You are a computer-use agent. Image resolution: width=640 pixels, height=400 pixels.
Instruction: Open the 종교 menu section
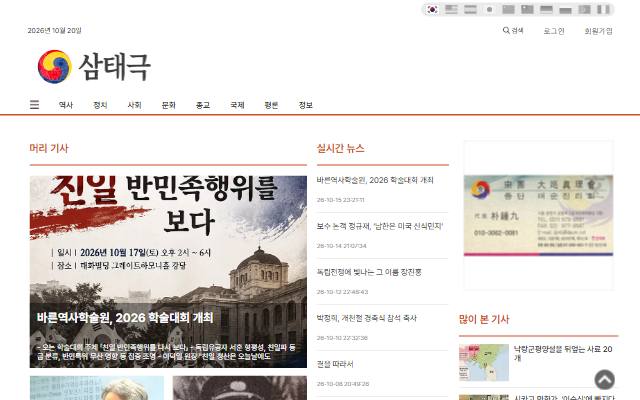pyautogui.click(x=203, y=105)
